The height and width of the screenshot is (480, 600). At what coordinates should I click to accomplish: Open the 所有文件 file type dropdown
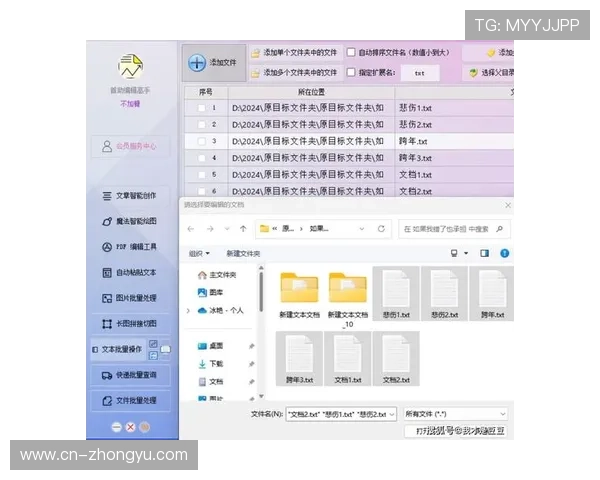[x=455, y=413]
